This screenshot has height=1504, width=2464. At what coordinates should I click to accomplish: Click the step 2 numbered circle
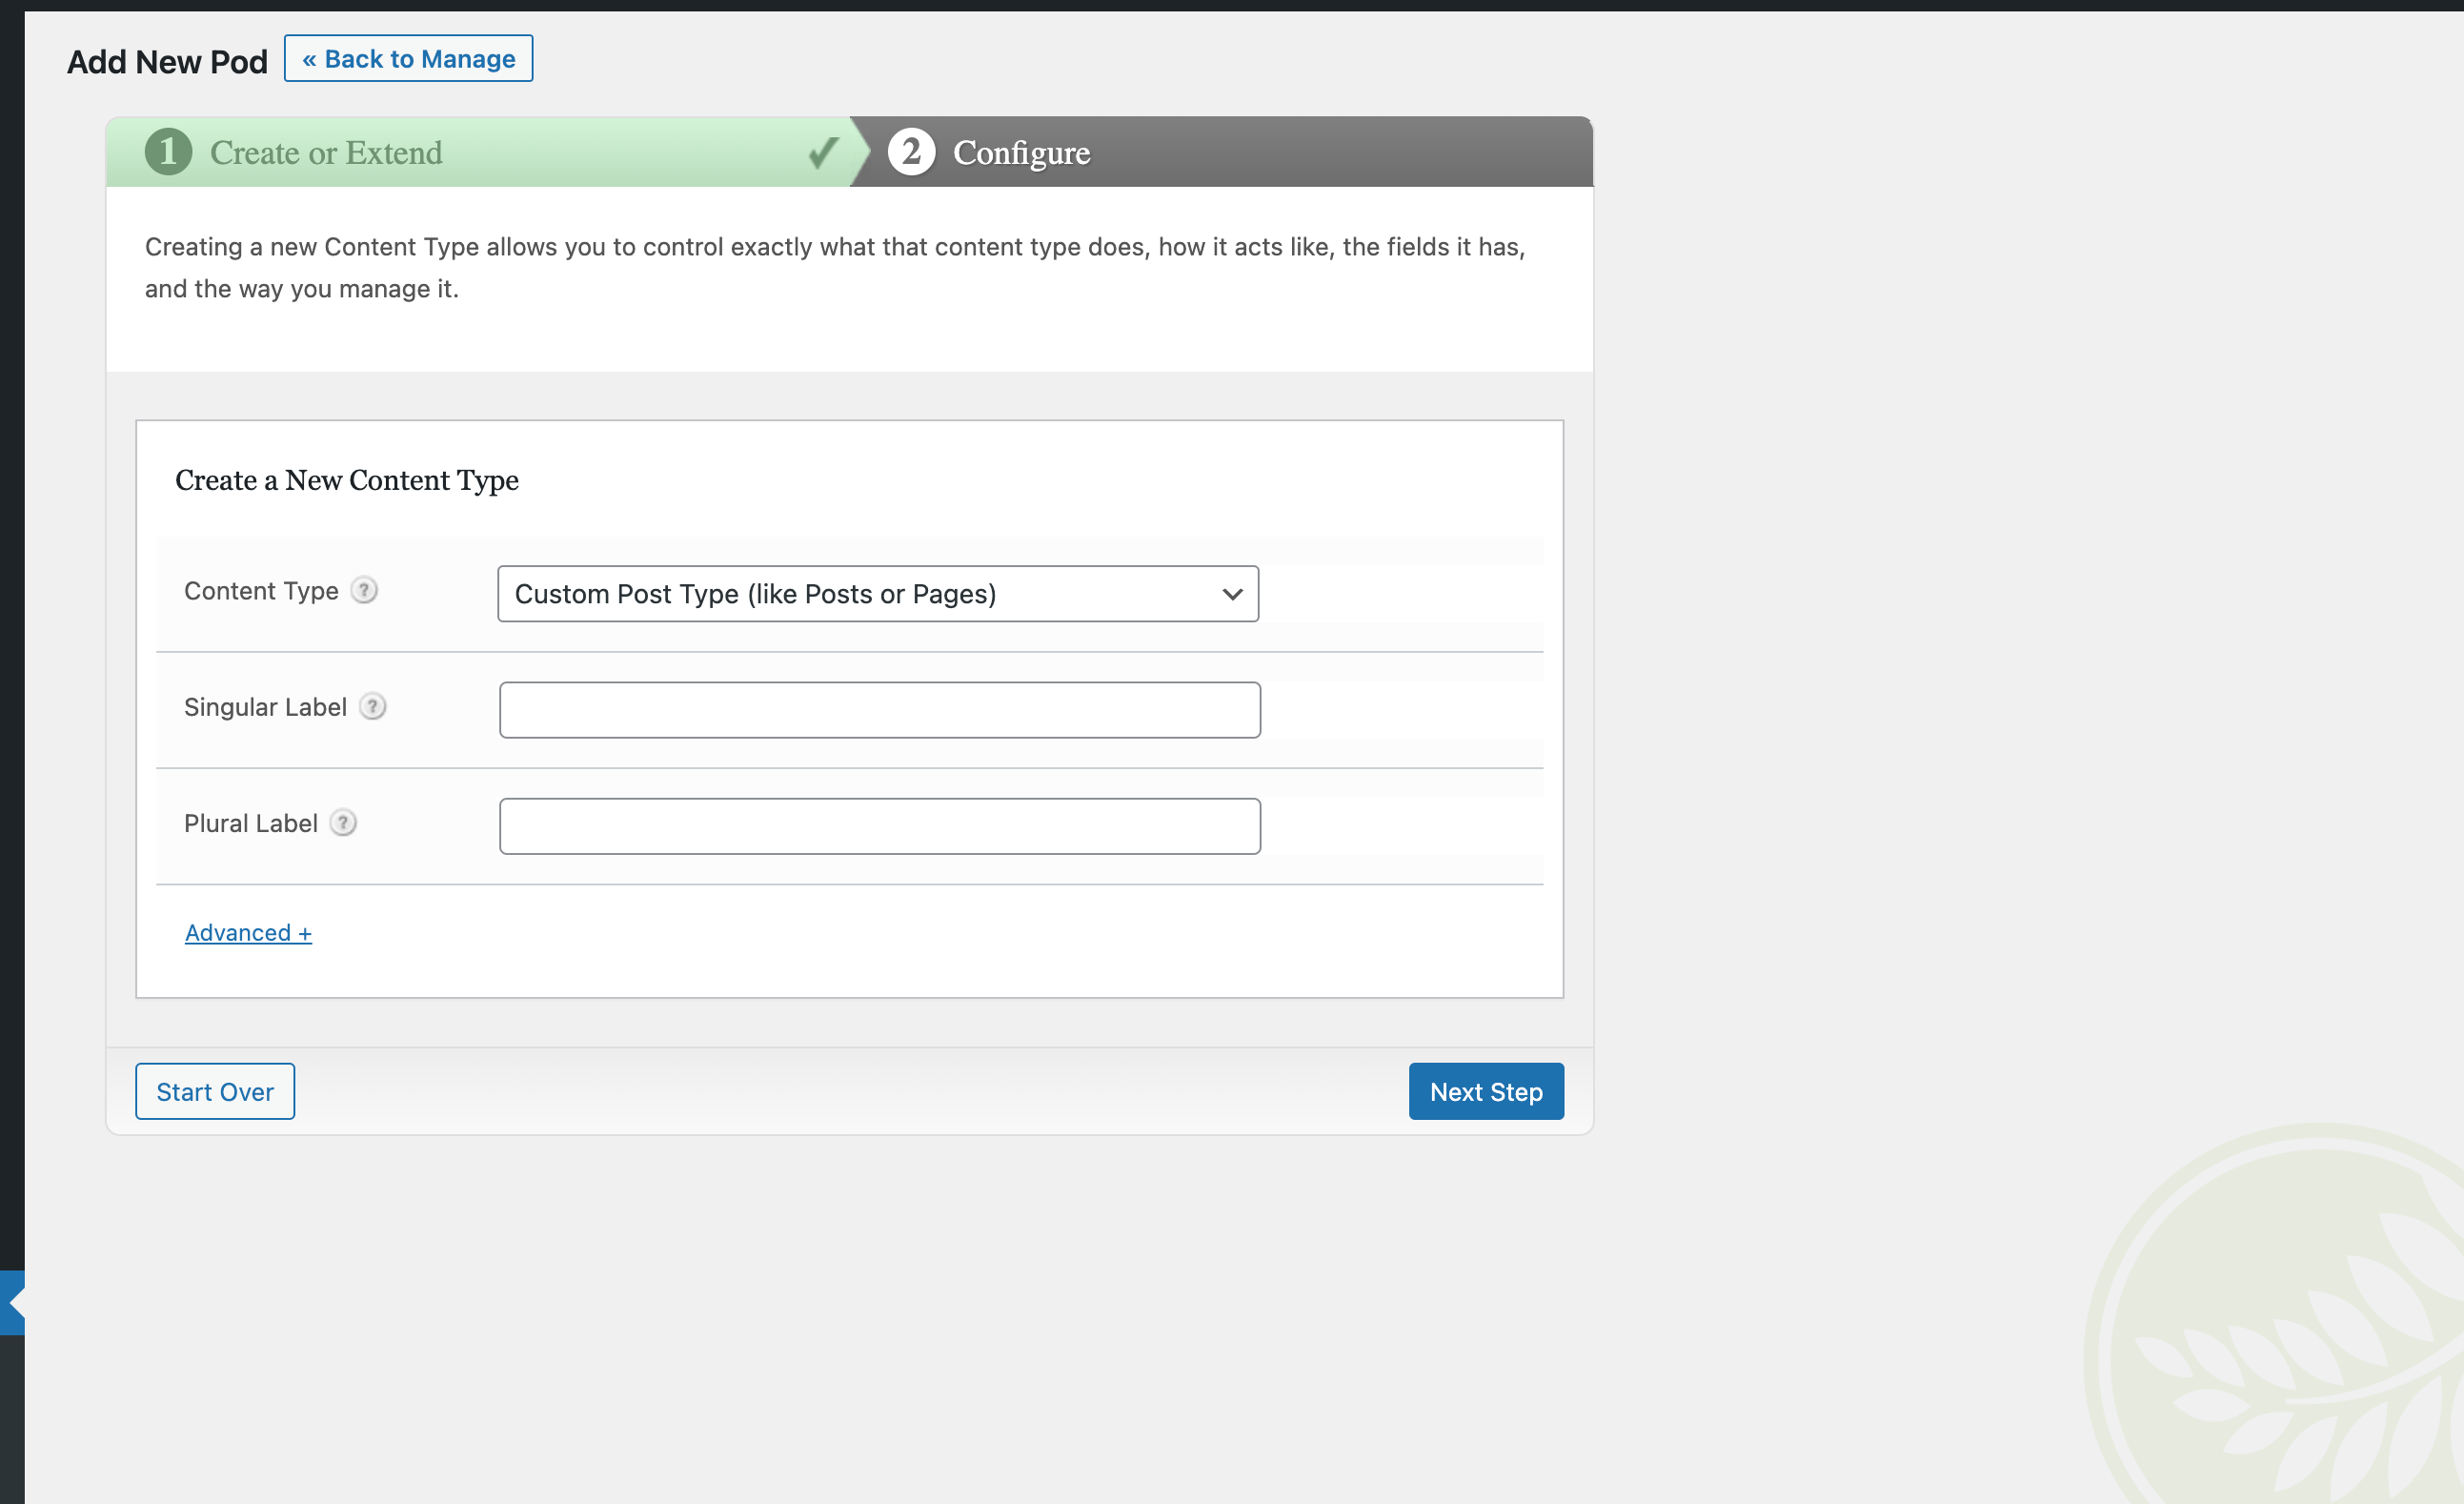click(910, 152)
